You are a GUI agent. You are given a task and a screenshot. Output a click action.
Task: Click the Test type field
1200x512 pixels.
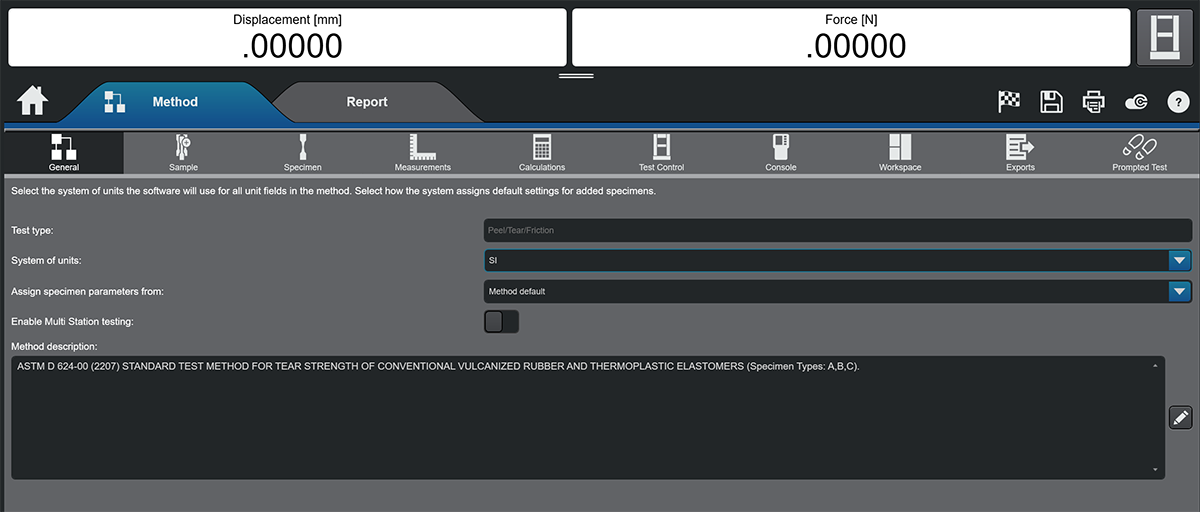838,230
